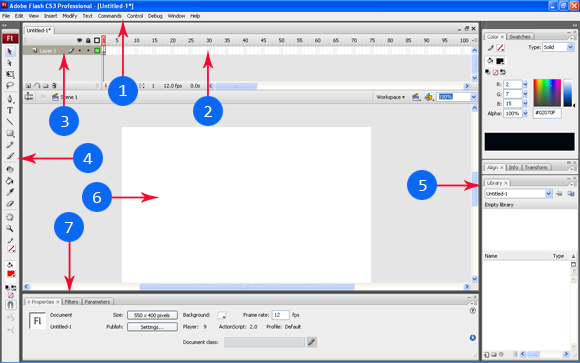Screen dimensions: 580x363
Task: Toggle Layer 1 green outline square
Action: tap(97, 51)
